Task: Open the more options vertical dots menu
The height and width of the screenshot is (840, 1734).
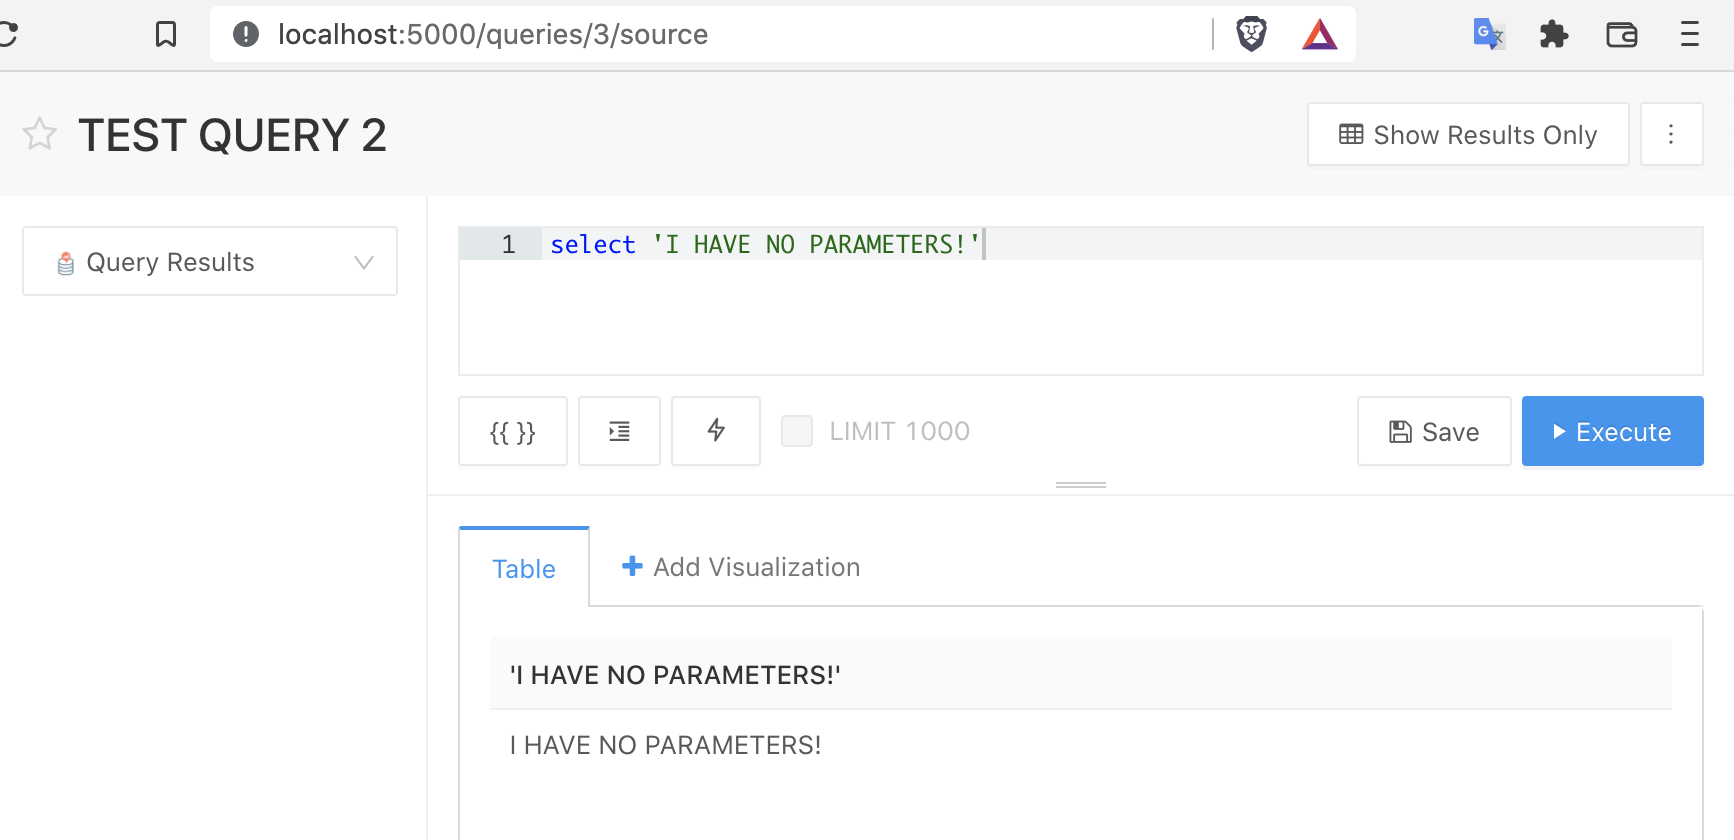Action: pos(1671,134)
